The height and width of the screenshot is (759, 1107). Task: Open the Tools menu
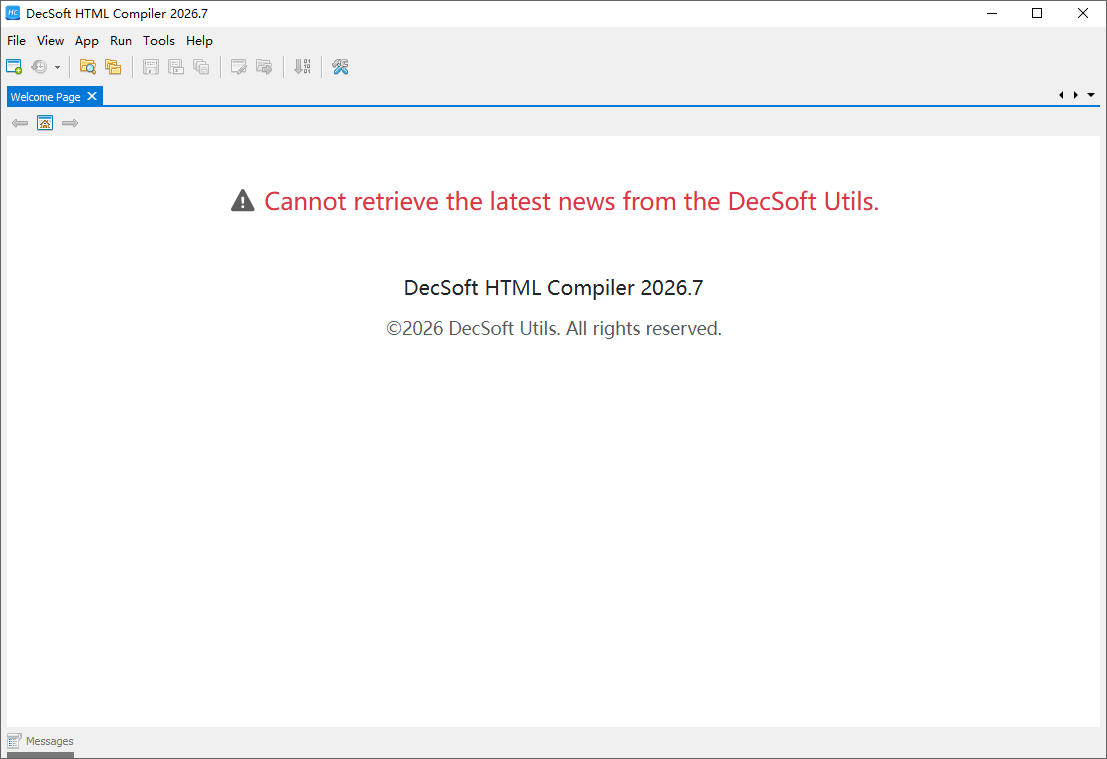click(159, 40)
